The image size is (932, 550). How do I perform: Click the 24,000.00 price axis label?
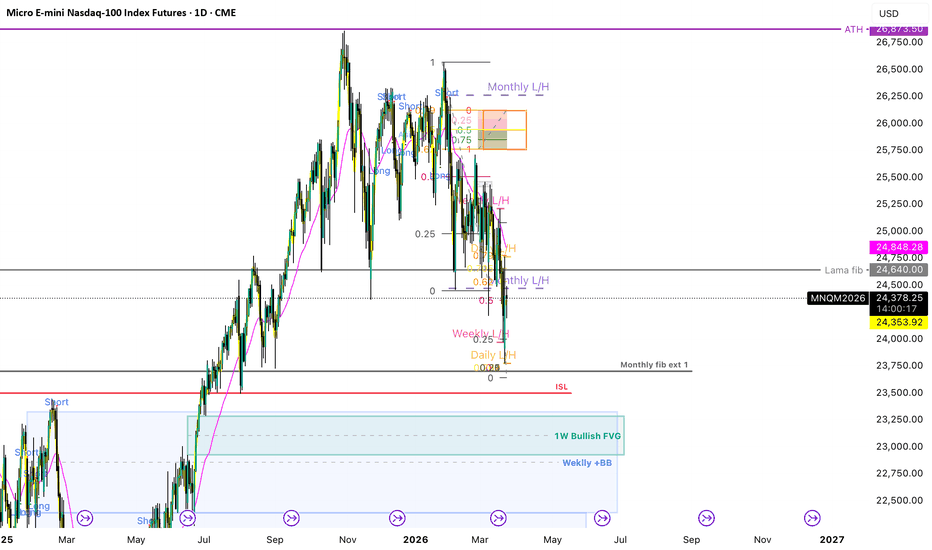[x=899, y=339]
